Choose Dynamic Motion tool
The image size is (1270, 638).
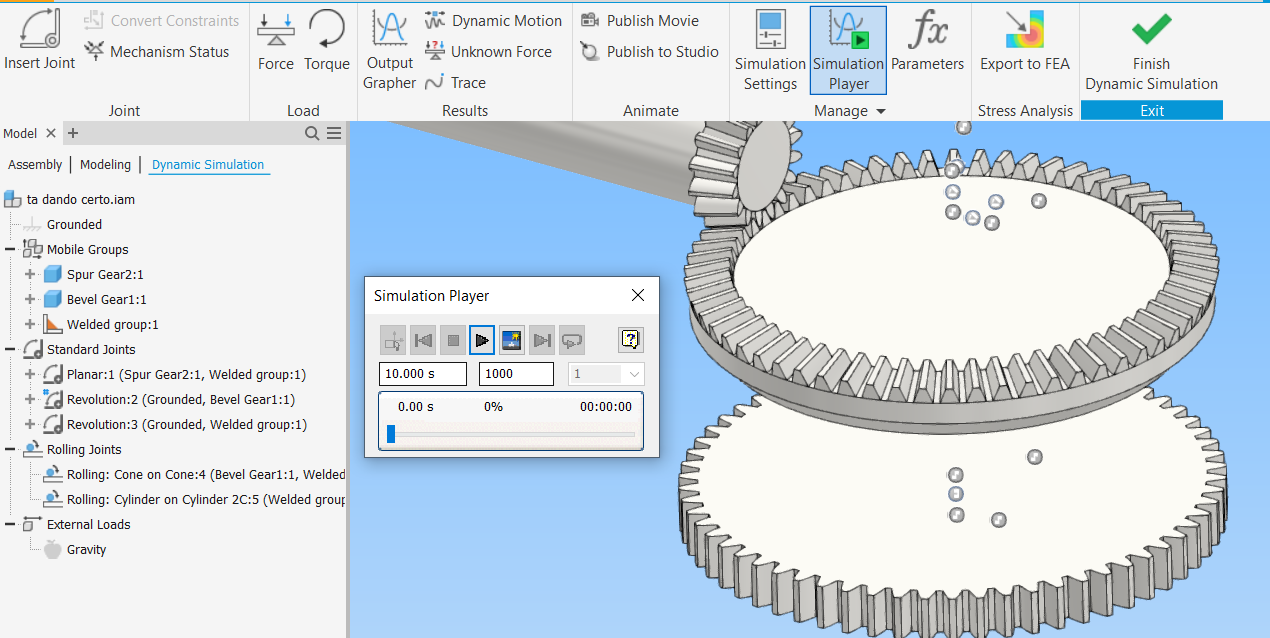coord(493,20)
